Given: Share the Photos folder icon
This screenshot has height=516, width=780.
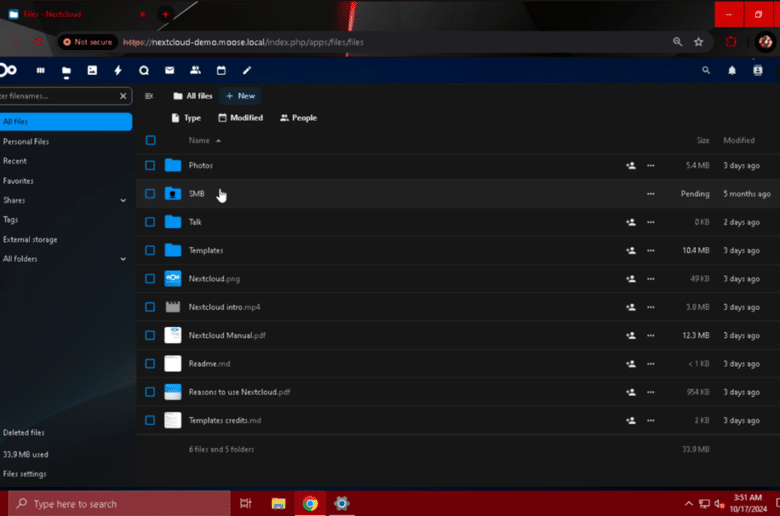Looking at the screenshot, I should tap(631, 166).
